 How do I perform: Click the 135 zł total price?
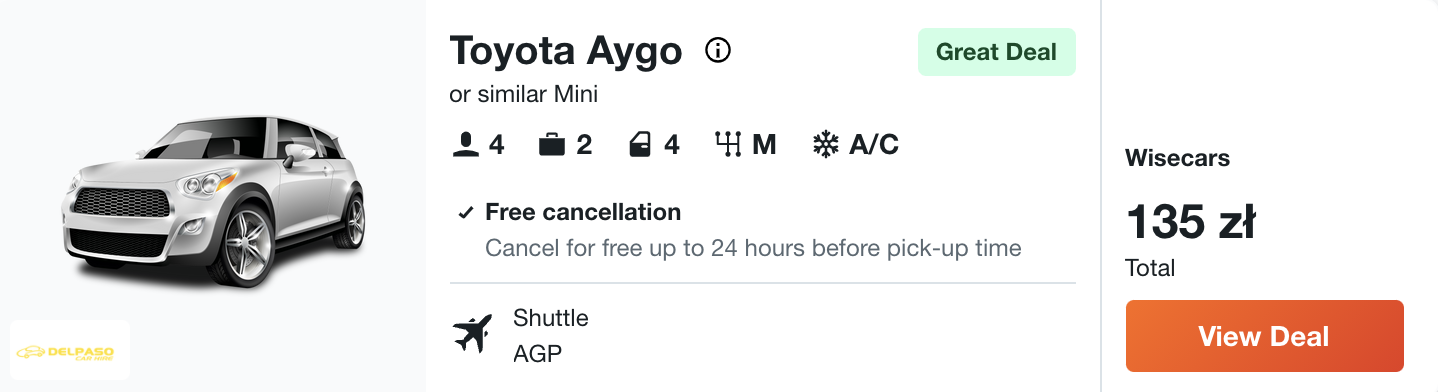[1190, 222]
